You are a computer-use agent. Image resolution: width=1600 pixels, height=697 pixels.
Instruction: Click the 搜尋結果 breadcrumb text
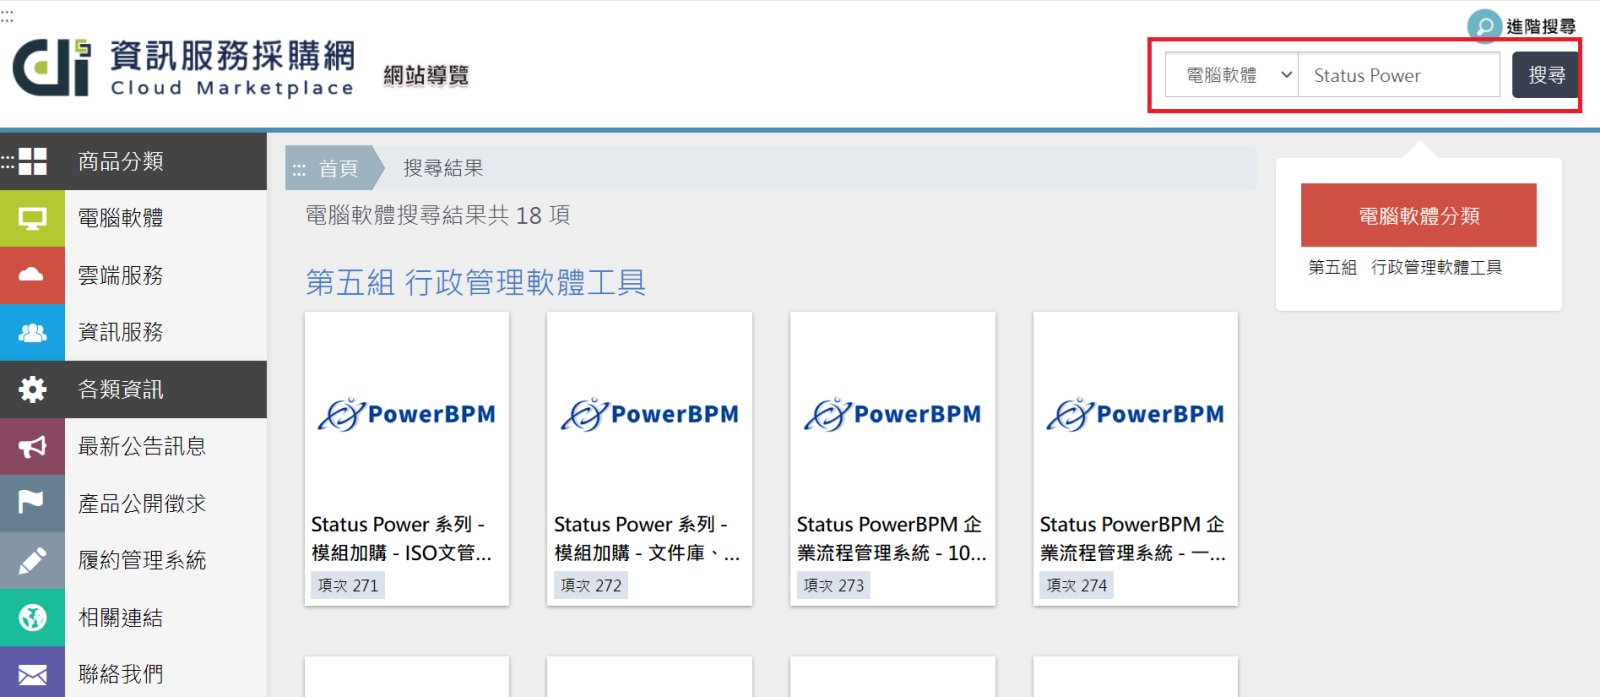(x=443, y=168)
